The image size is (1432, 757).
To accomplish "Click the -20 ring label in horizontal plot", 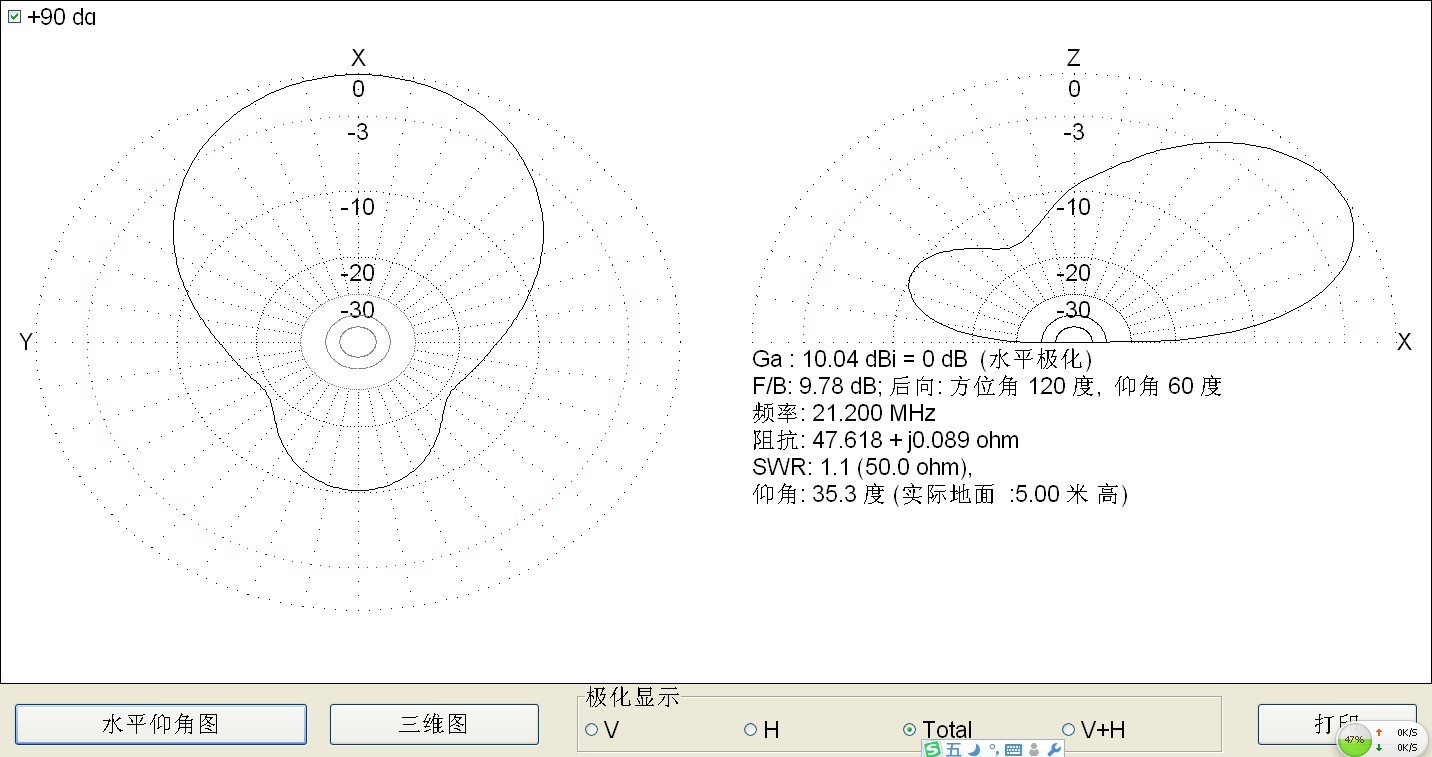I will coord(358,273).
